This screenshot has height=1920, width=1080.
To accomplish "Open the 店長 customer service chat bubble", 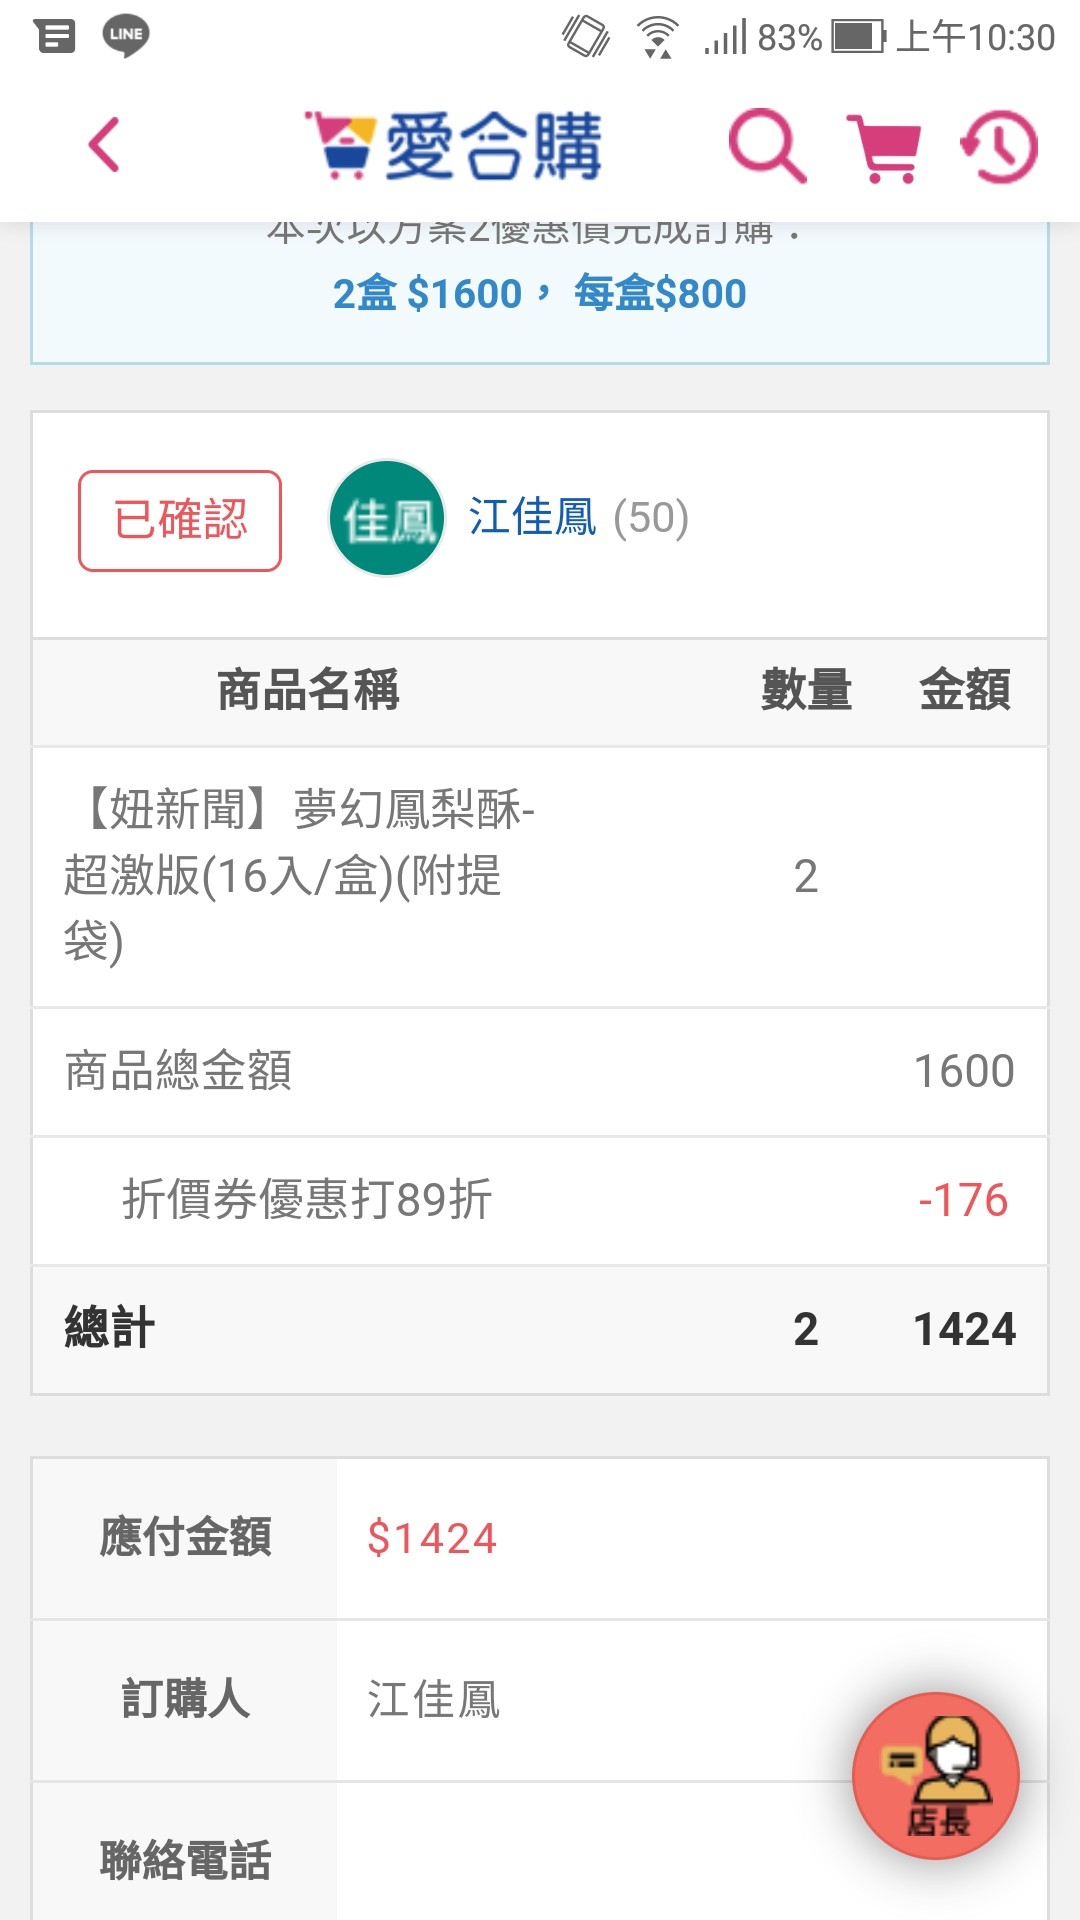I will tap(935, 1776).
